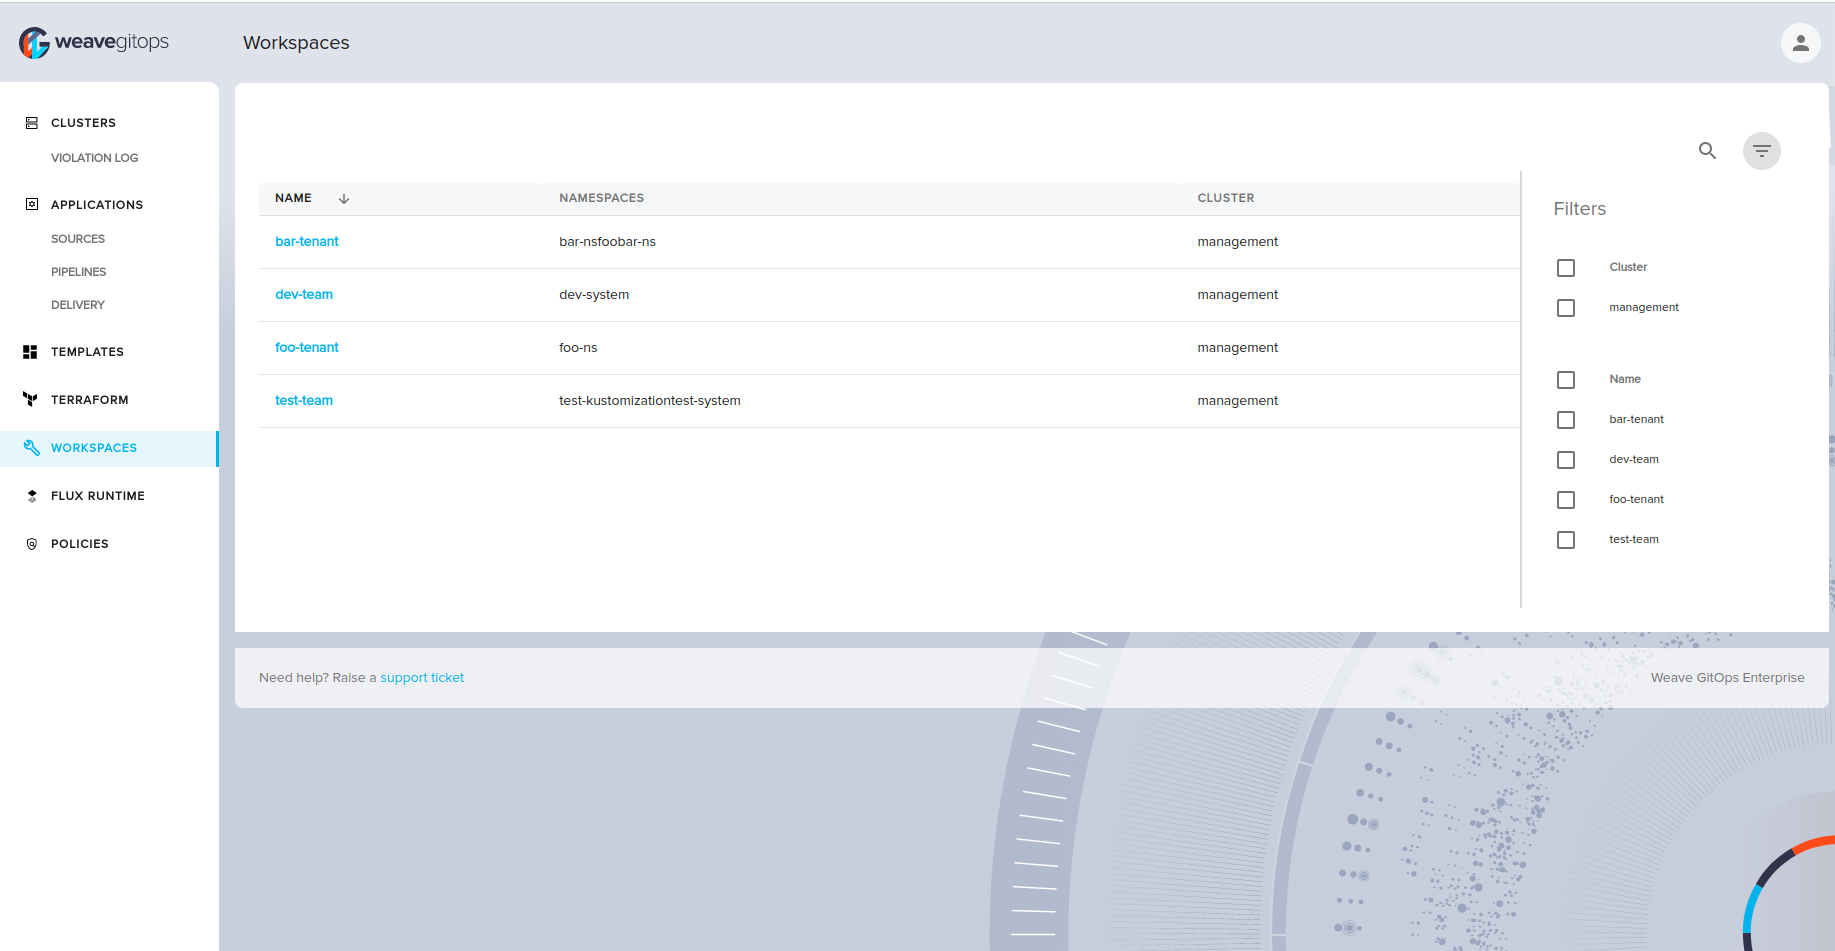Image resolution: width=1835 pixels, height=951 pixels.
Task: Click the CLUSTER column header
Action: (x=1226, y=198)
